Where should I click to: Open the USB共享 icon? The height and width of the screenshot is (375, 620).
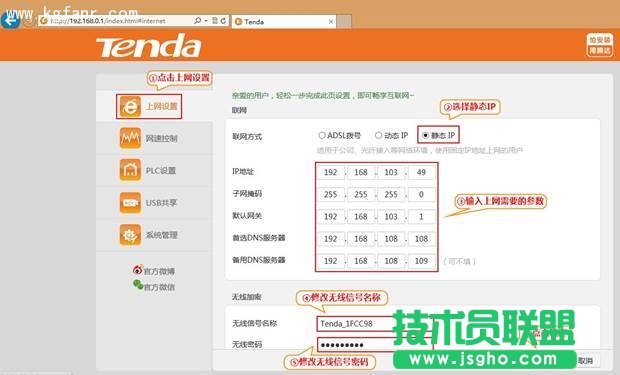click(130, 203)
